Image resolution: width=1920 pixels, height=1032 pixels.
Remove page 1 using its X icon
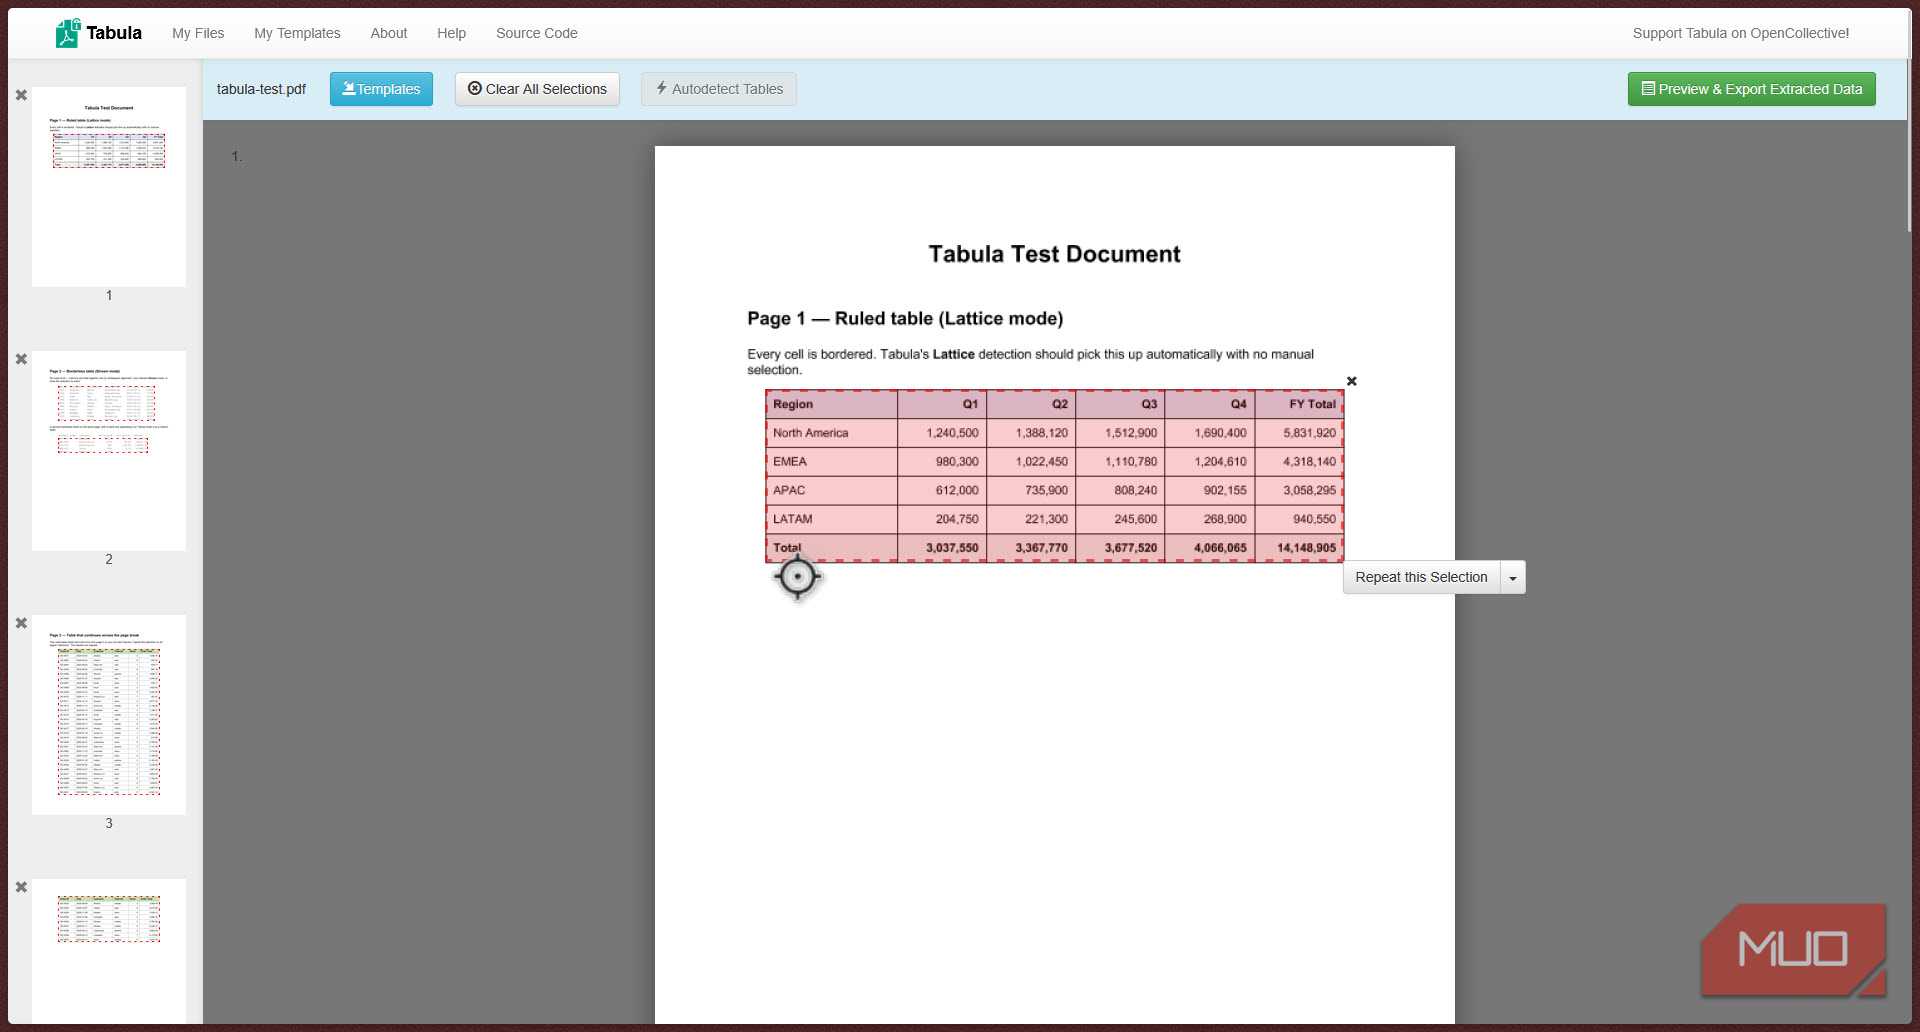21,95
